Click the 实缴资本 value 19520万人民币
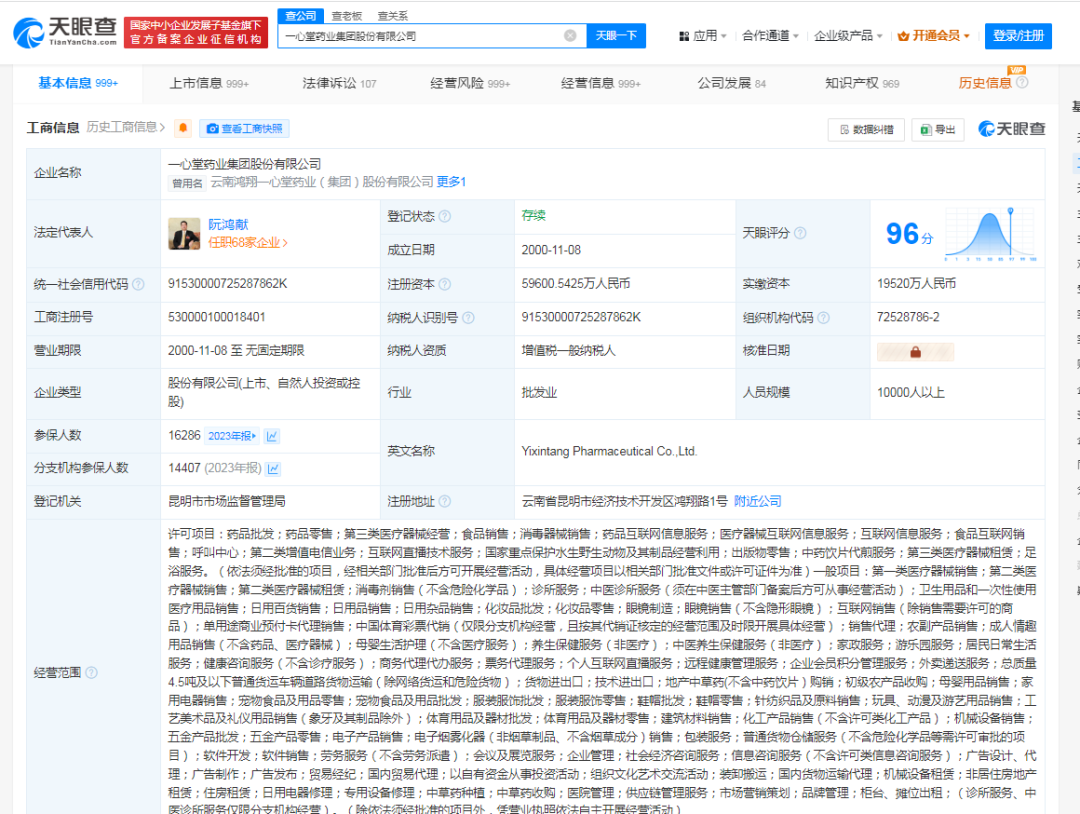Screen dimensions: 1080x814 pos(916,284)
